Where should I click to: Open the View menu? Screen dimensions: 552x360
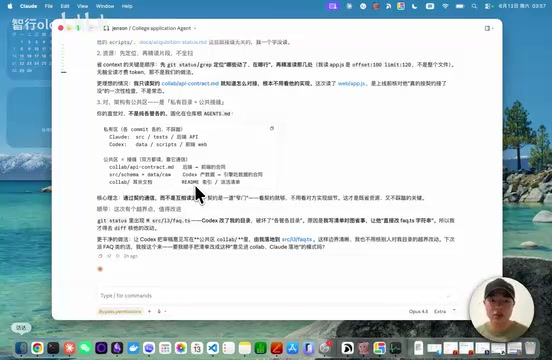[82, 6]
